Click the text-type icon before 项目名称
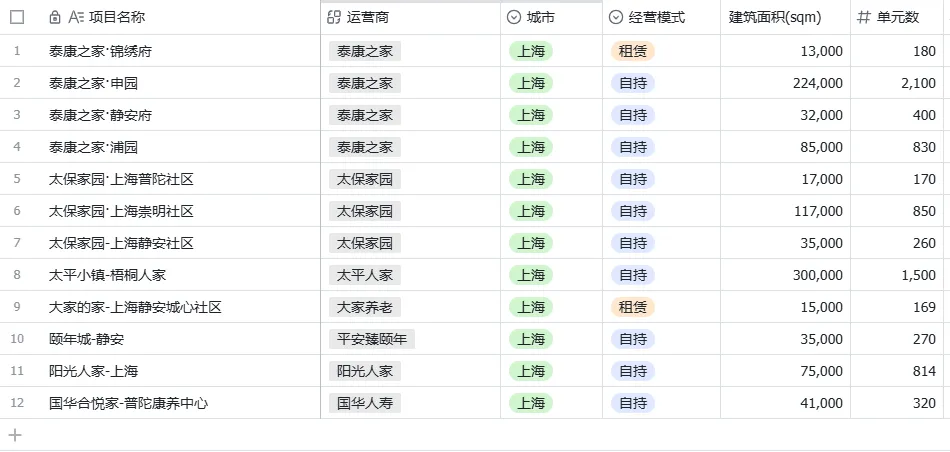950x452 pixels. (76, 17)
